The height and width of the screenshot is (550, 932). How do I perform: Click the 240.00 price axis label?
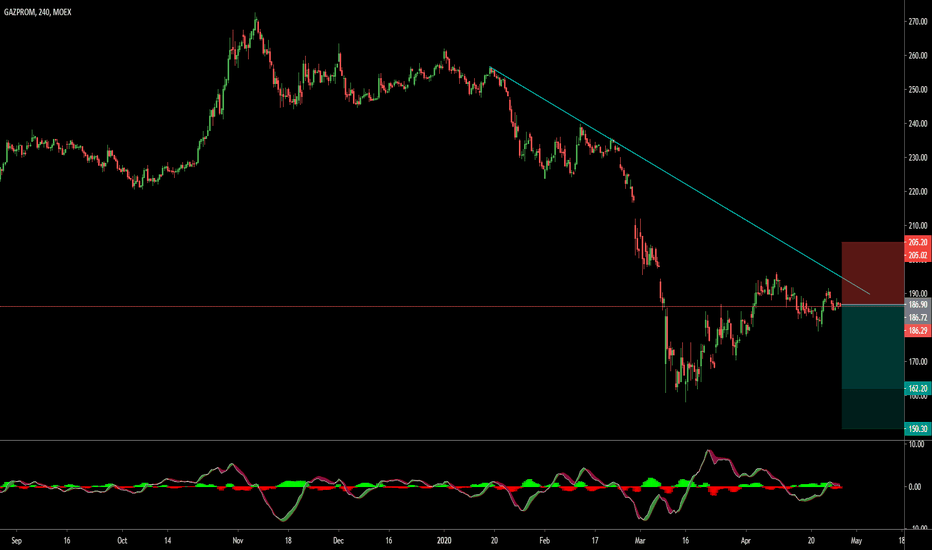918,124
